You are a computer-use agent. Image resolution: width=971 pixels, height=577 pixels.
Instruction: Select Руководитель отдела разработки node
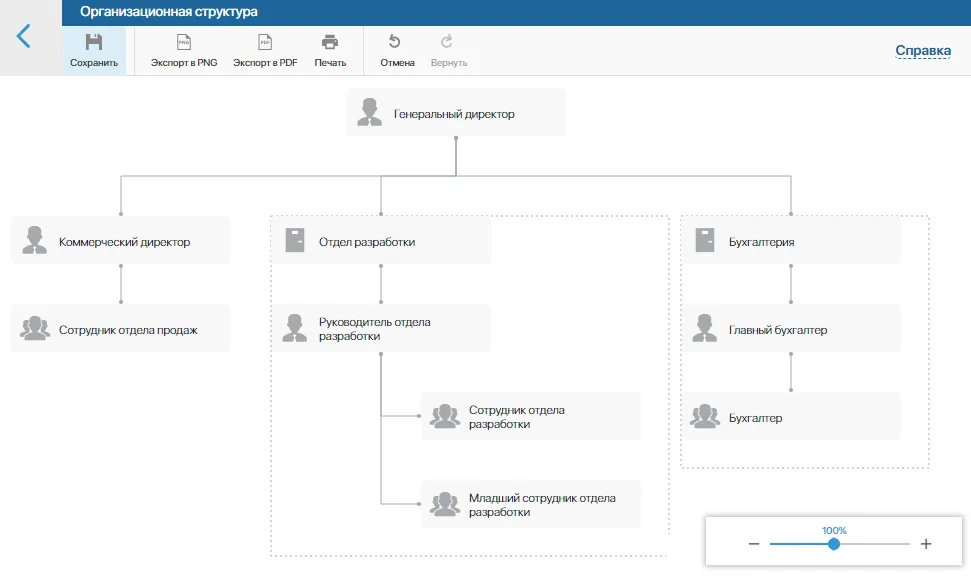381,329
